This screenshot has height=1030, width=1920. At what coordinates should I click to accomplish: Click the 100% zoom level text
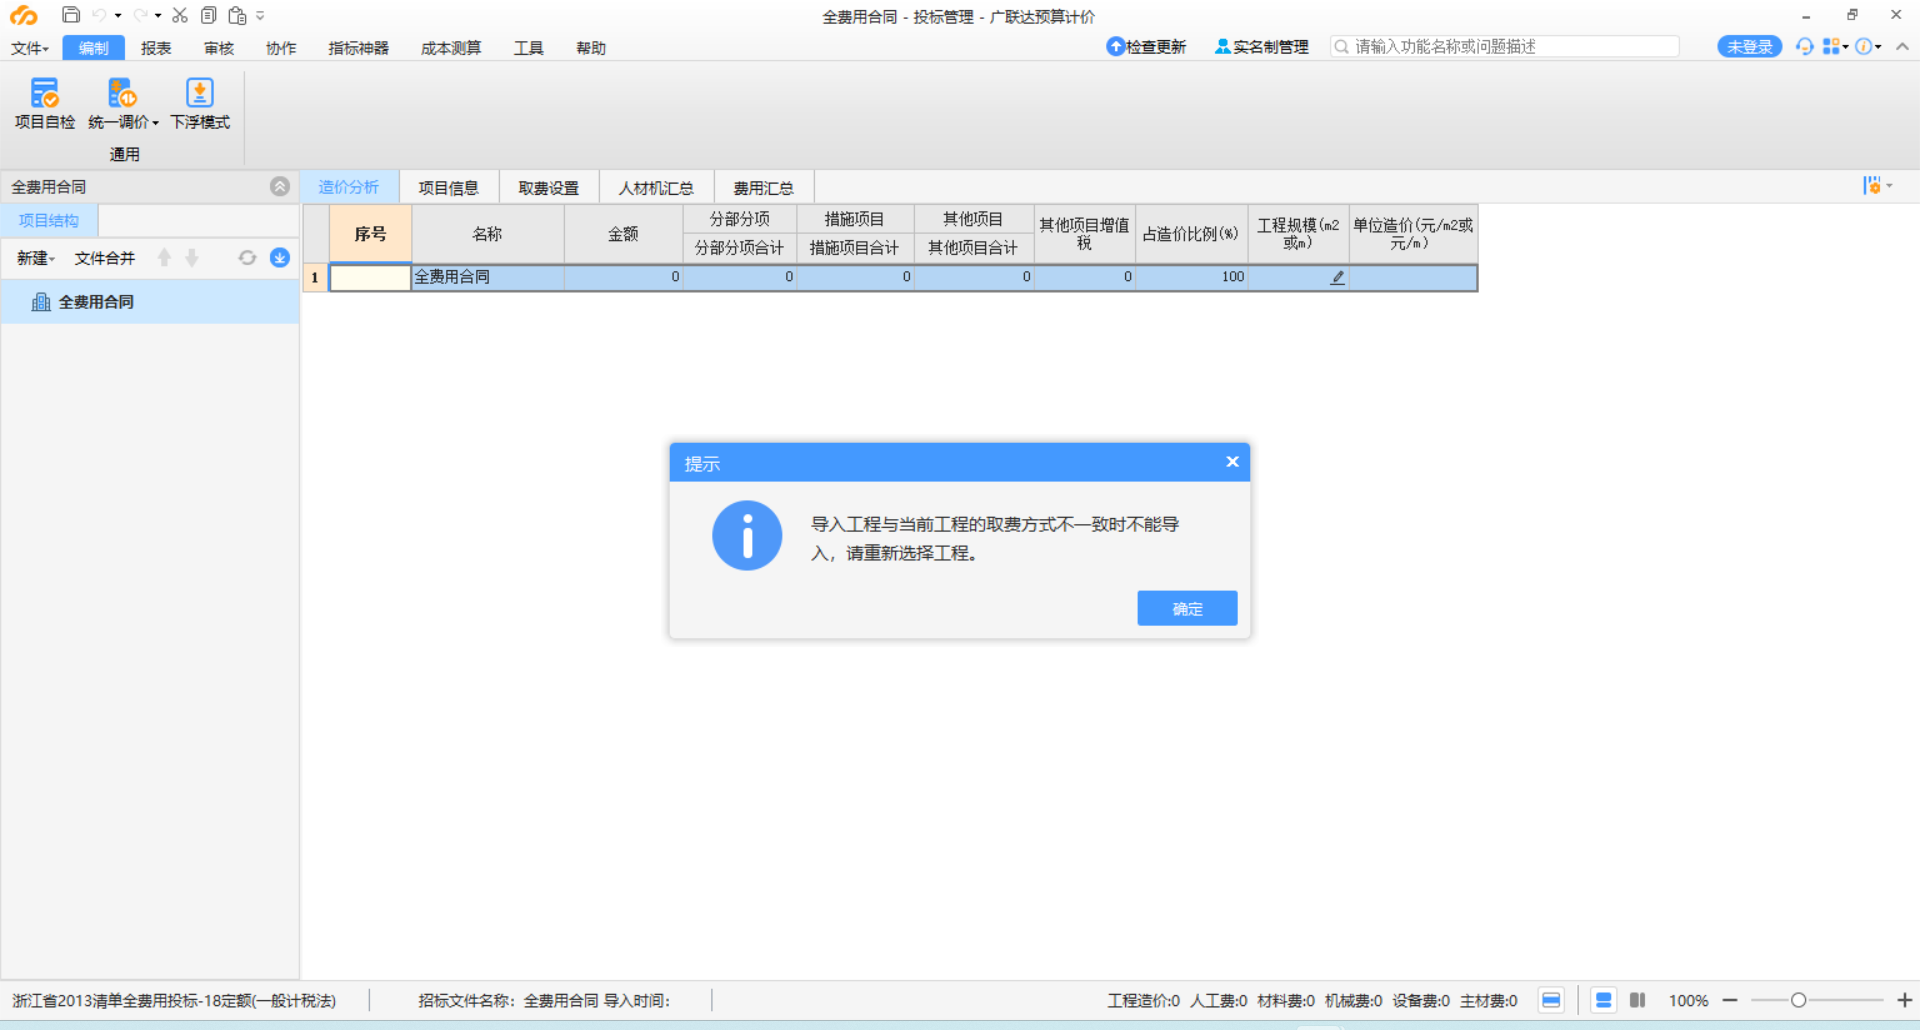click(x=1688, y=1000)
